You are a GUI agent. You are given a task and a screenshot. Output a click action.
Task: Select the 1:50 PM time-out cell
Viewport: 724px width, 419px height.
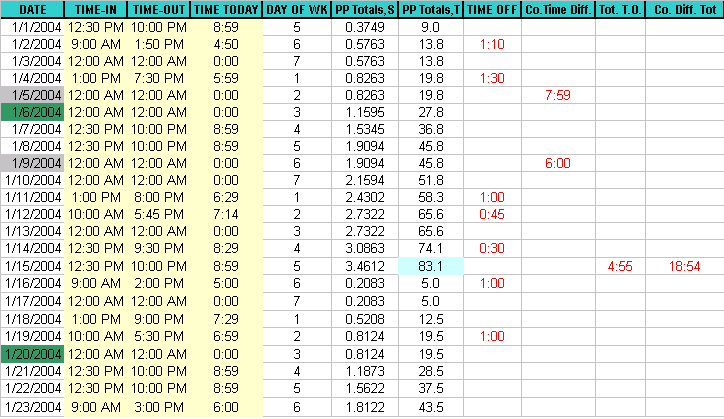click(x=159, y=44)
